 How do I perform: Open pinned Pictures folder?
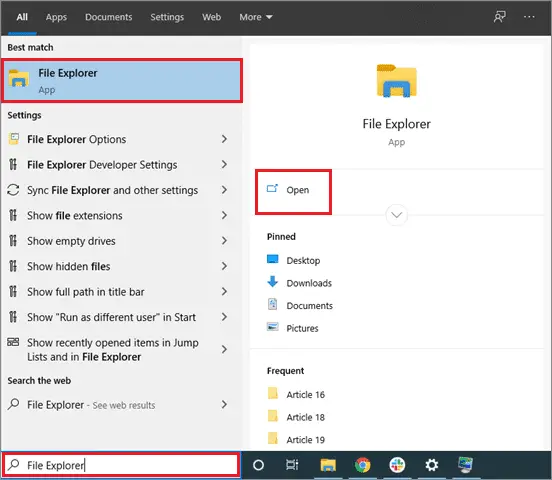293,328
